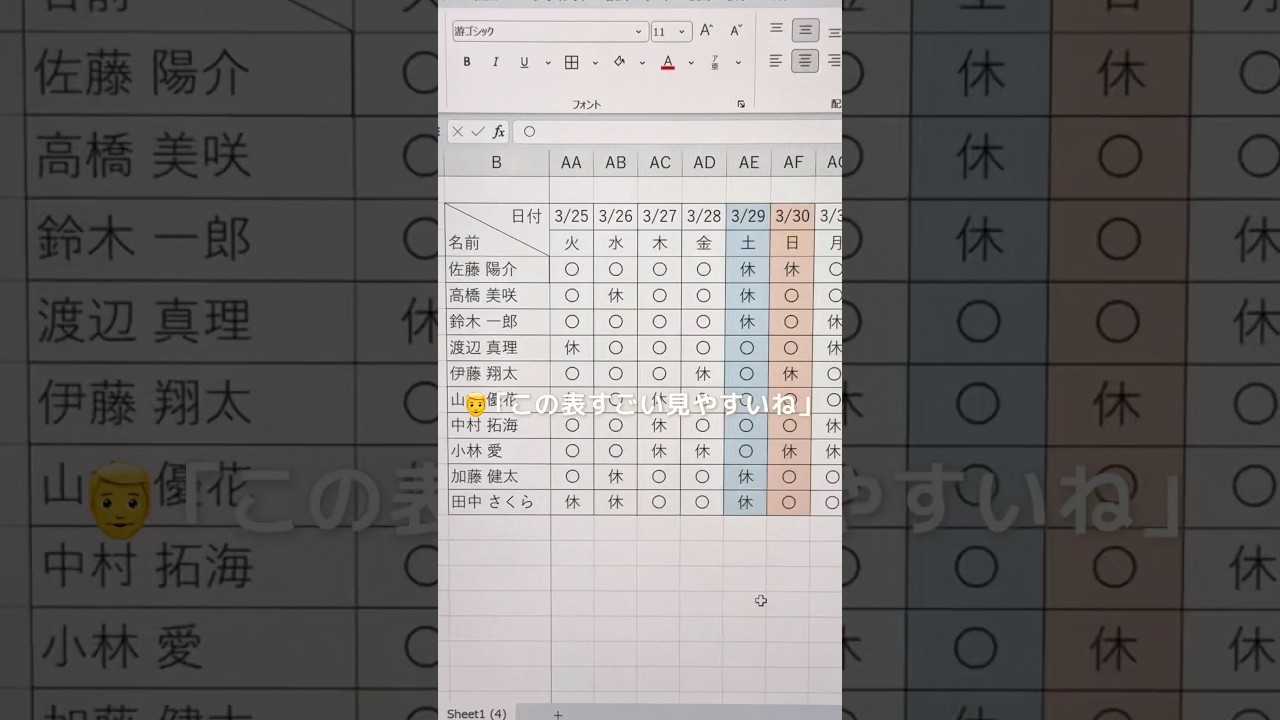Screen dimensions: 1280x720
Task: Open Insert Function (fx) dialog
Action: click(498, 132)
